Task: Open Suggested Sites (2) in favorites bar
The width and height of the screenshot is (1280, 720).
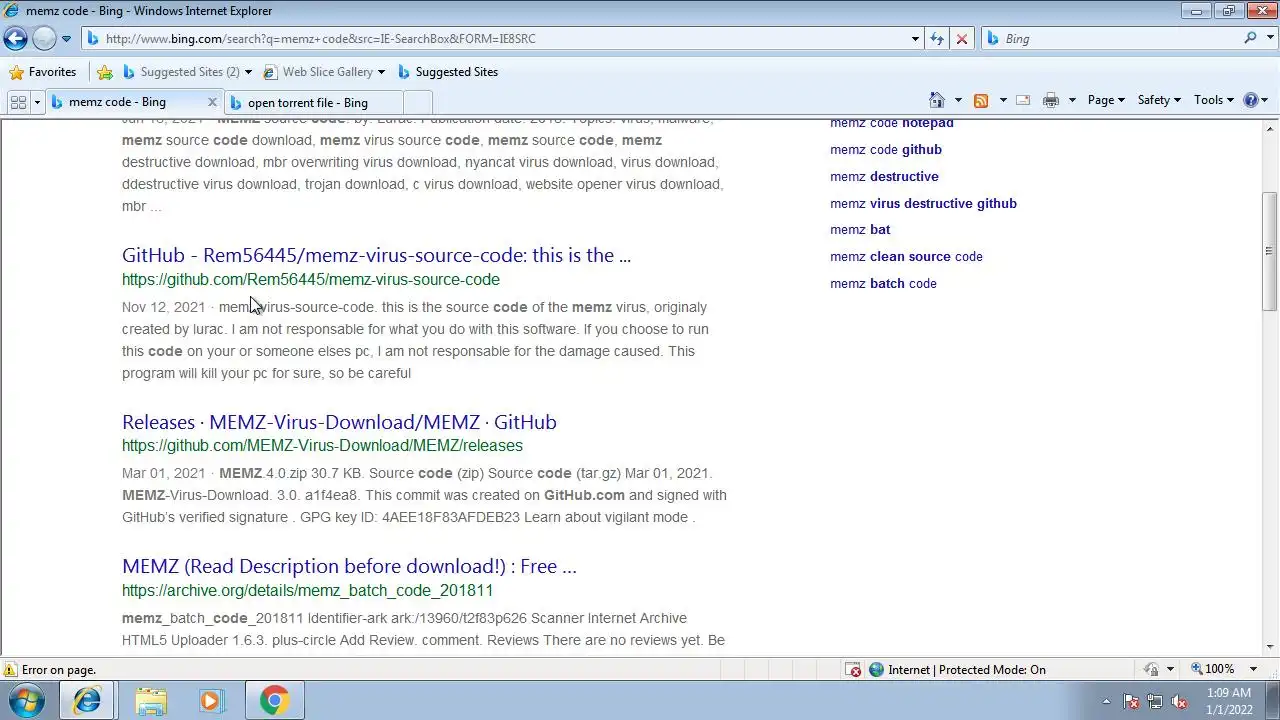Action: point(180,72)
